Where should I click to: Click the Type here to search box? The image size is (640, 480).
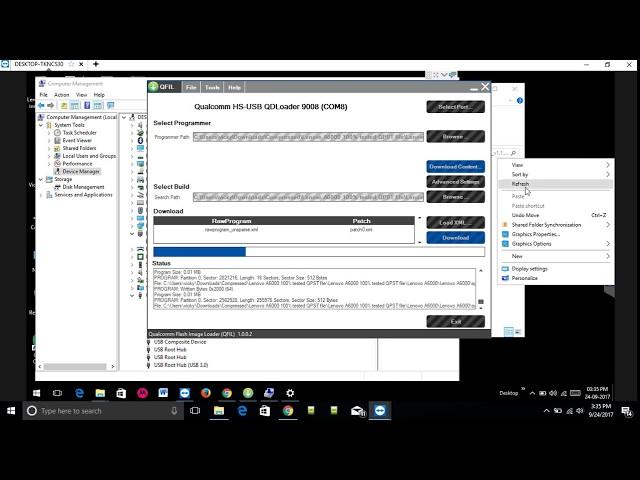tap(102, 411)
